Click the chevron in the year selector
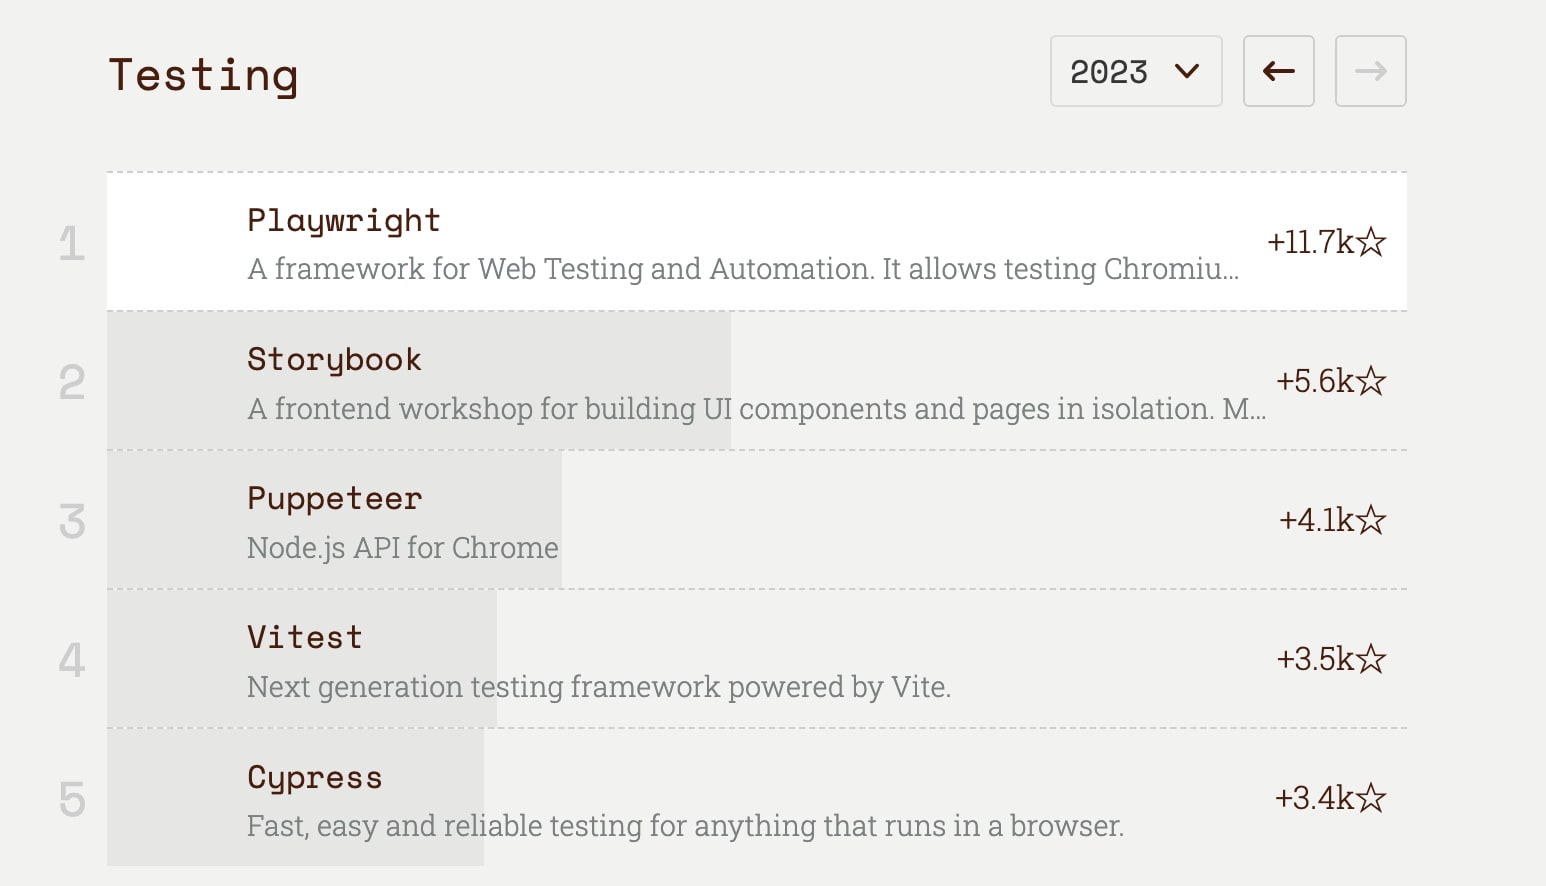The width and height of the screenshot is (1546, 886). tap(1187, 71)
